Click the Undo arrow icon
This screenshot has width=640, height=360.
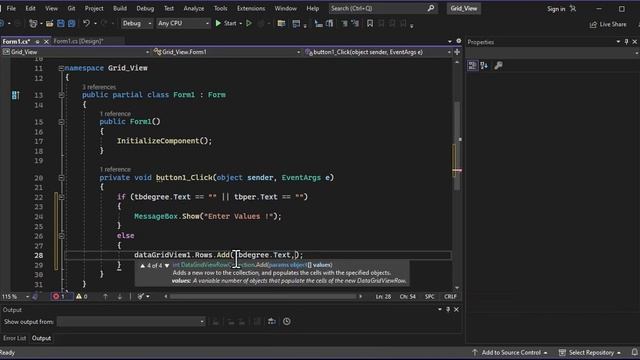[86, 24]
